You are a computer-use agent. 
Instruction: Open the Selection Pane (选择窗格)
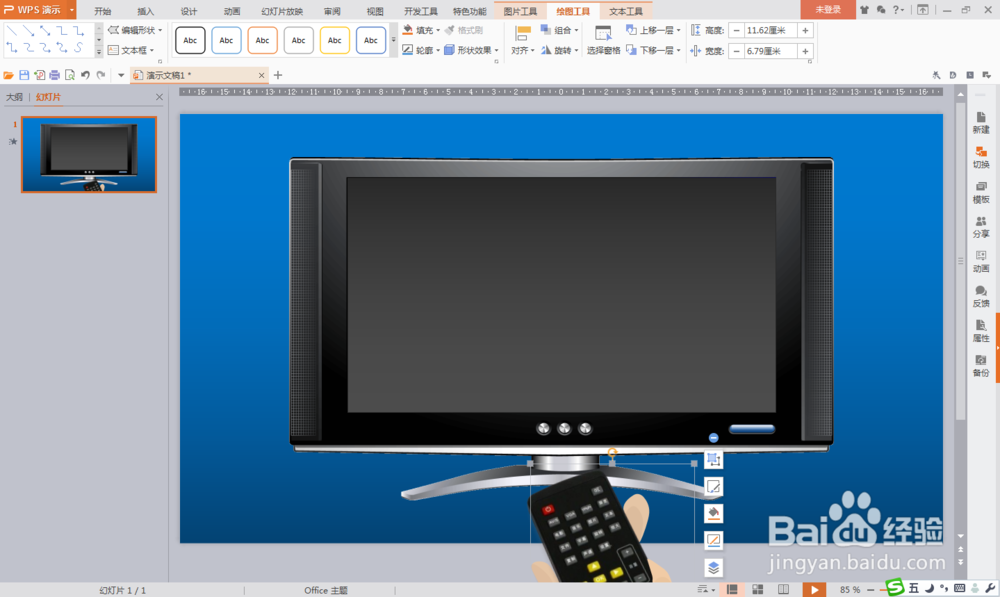(x=603, y=40)
